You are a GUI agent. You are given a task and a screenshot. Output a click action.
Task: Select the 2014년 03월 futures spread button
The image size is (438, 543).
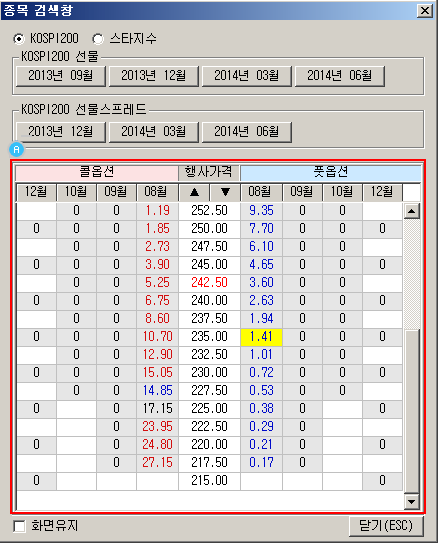[154, 132]
